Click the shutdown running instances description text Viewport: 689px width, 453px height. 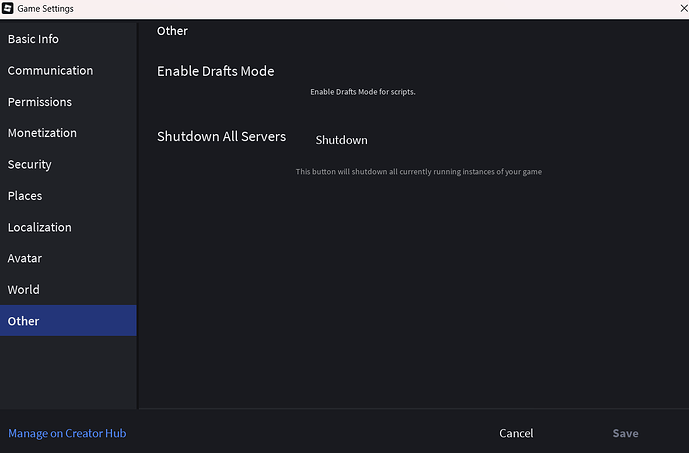point(418,172)
